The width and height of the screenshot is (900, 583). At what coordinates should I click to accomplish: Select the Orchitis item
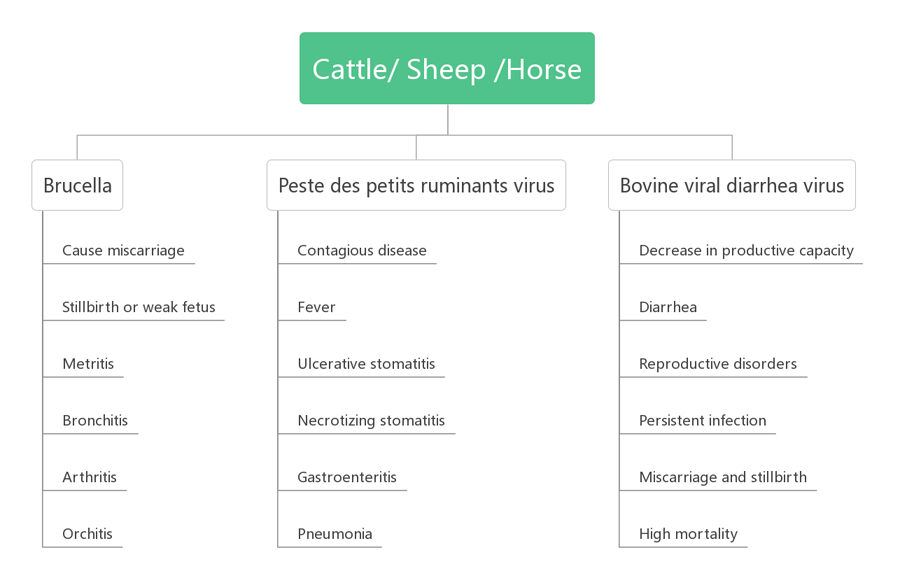point(87,534)
